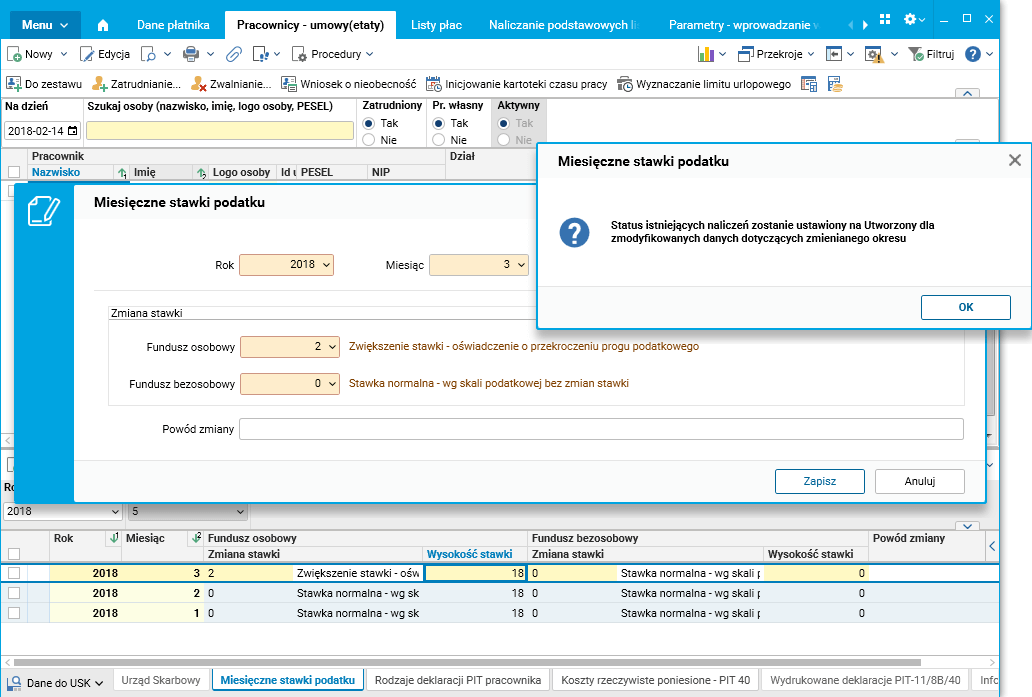Open the calendar picker for Na dzień
The height and width of the screenshot is (697, 1032).
tap(73, 131)
